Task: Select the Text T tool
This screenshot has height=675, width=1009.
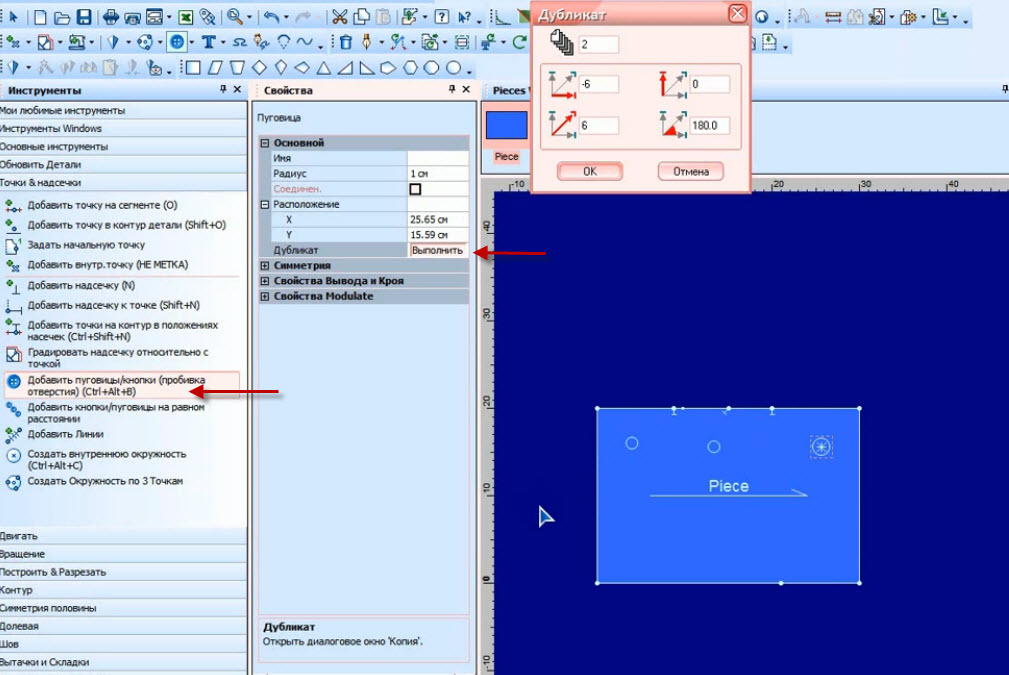Action: tap(208, 42)
